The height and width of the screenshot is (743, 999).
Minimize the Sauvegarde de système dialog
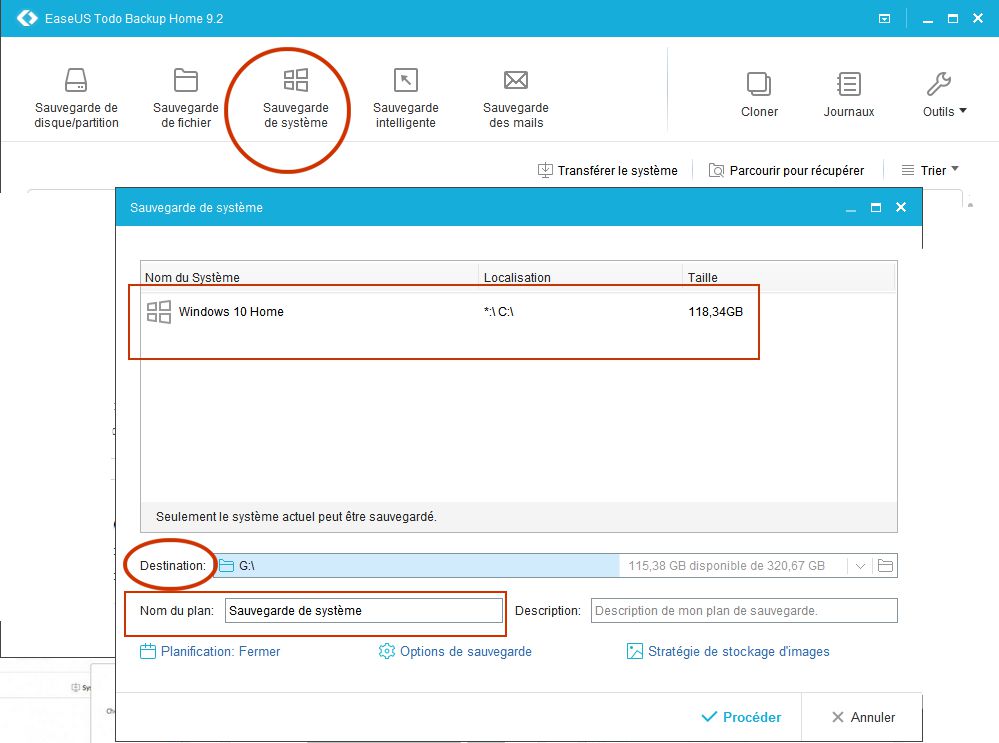click(x=851, y=209)
